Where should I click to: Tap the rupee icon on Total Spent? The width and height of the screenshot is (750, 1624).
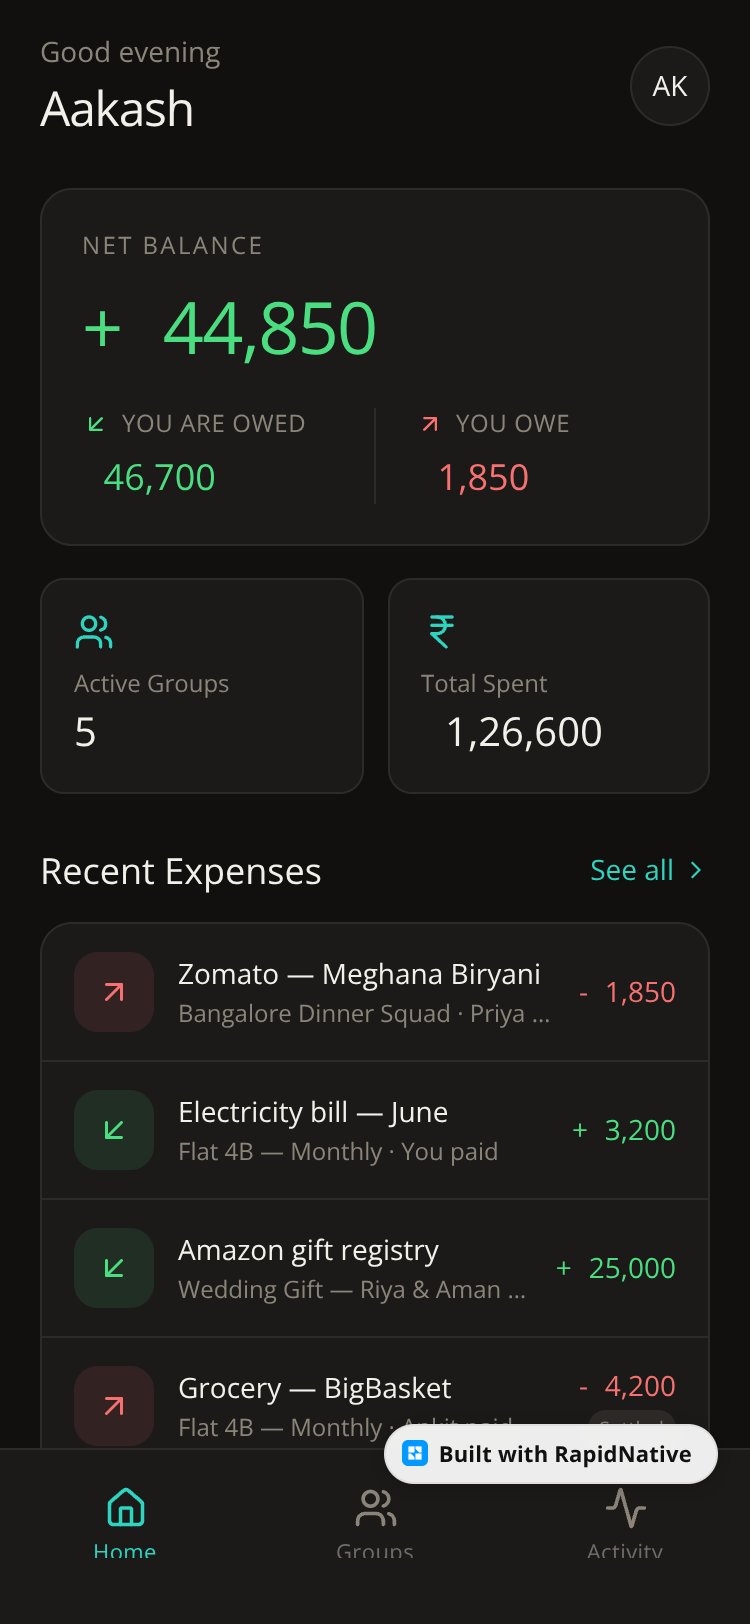click(441, 631)
